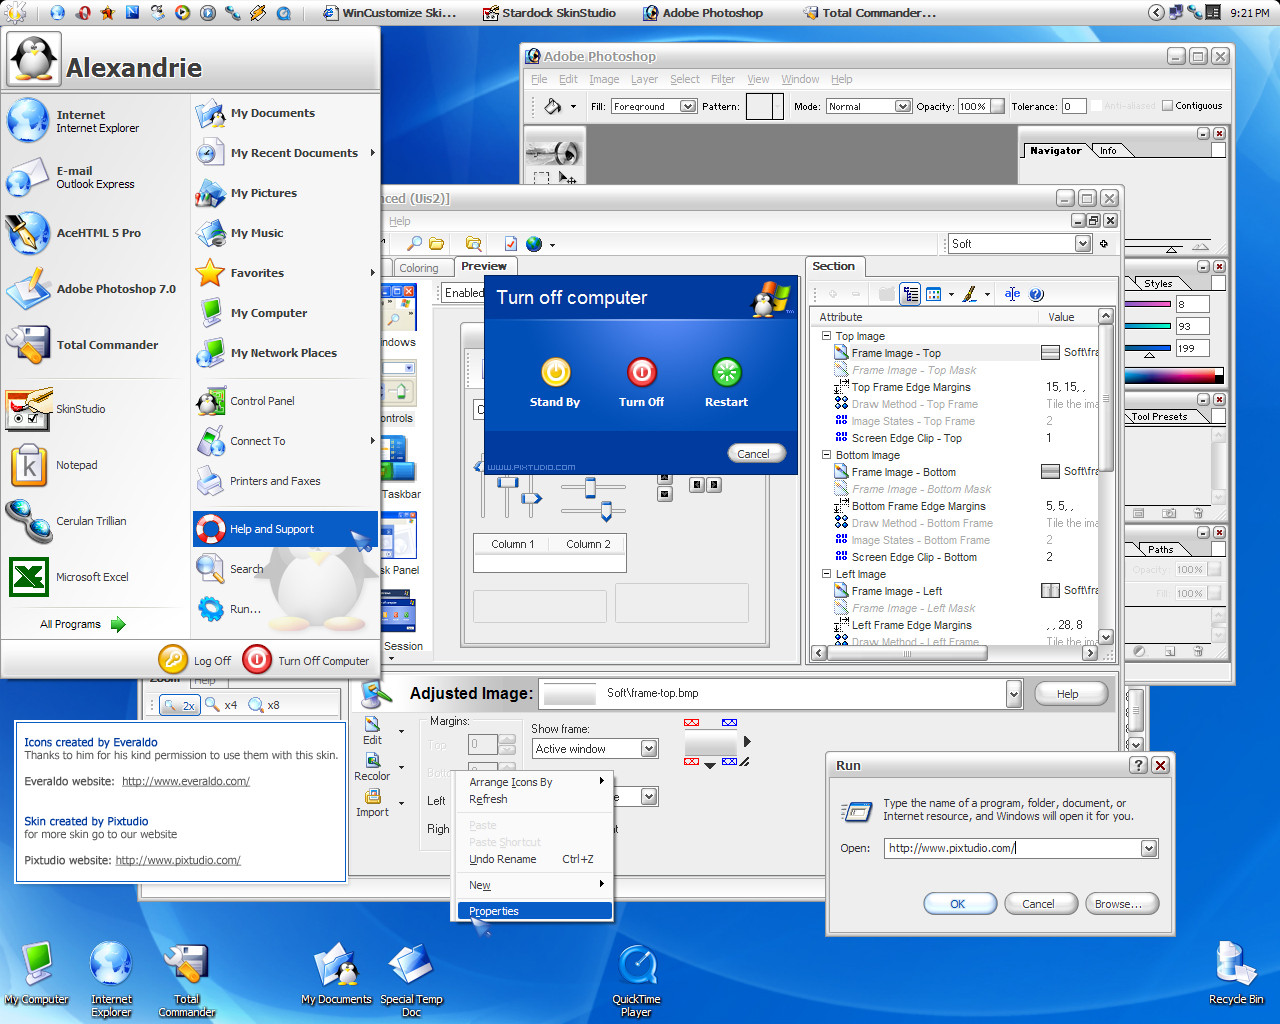The width and height of the screenshot is (1280, 1024).
Task: Click the yellow Stand By icon
Action: [555, 373]
